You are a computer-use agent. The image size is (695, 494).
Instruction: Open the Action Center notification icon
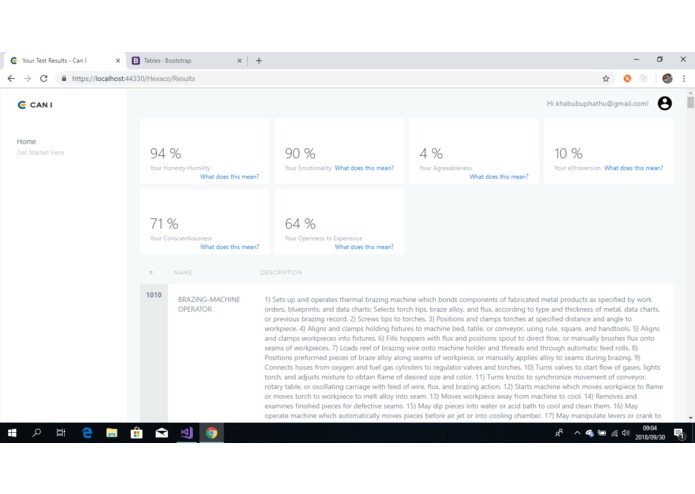pos(679,433)
